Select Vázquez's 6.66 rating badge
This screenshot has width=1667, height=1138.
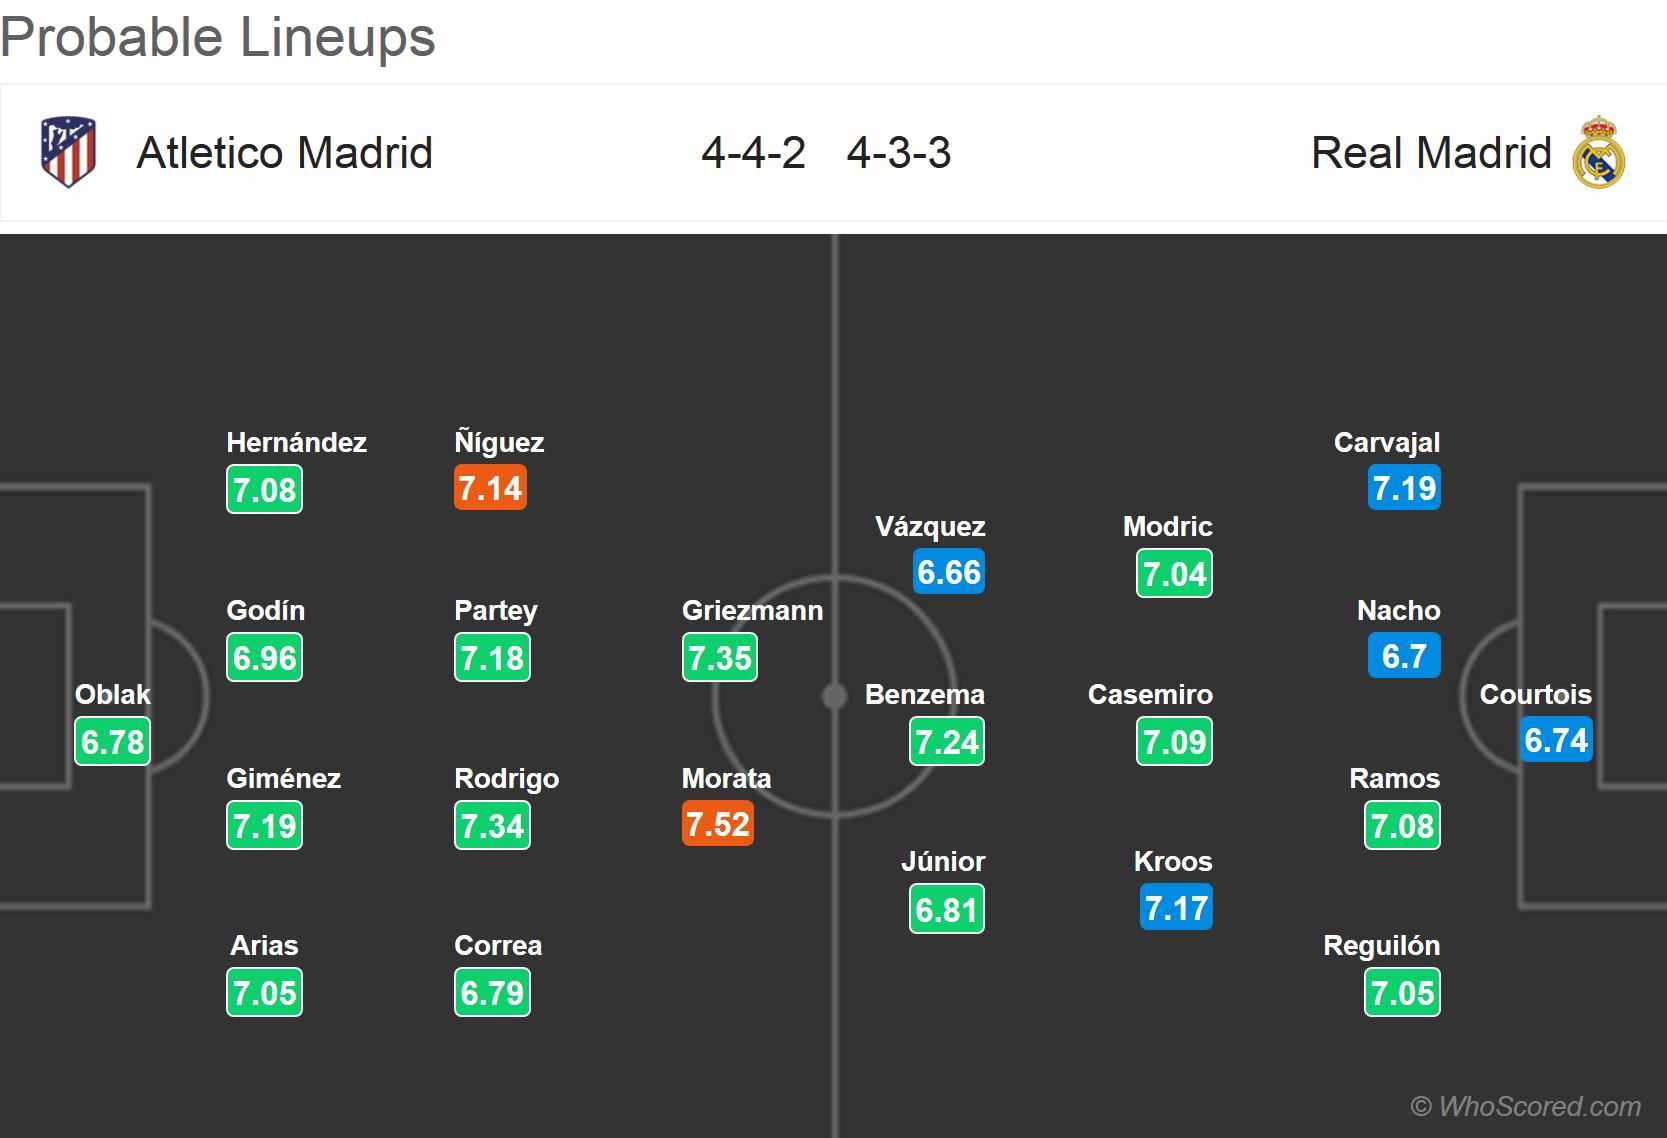(x=949, y=572)
